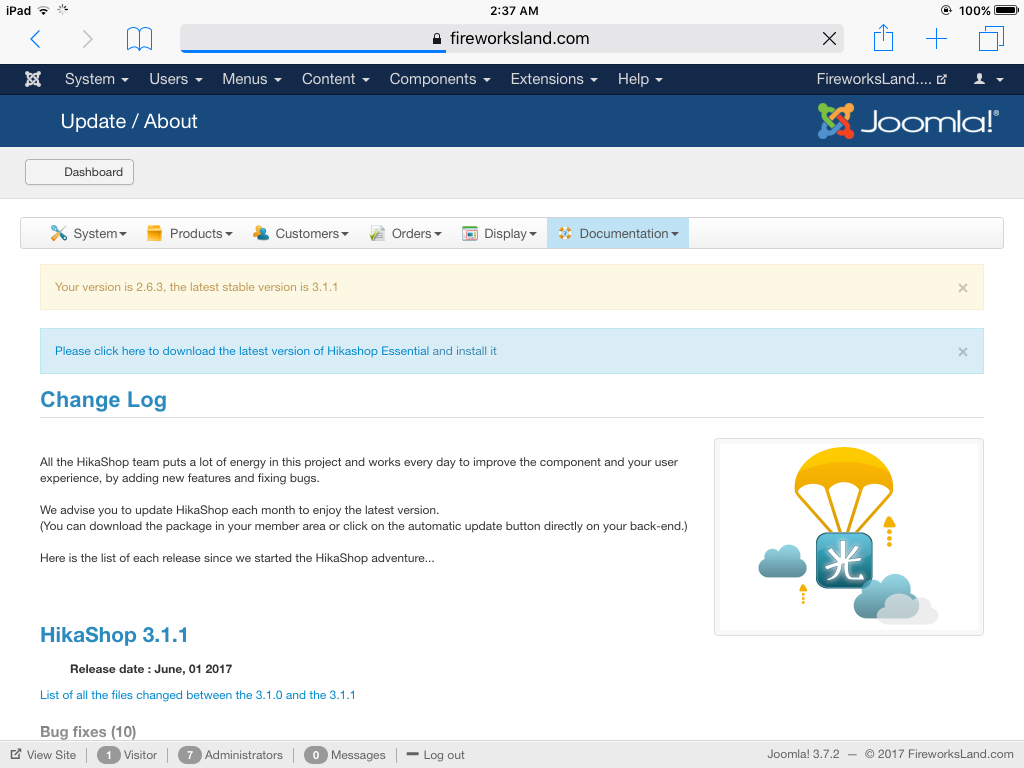Screen dimensions: 1024x768
Task: Open the Content menu
Action: [335, 79]
